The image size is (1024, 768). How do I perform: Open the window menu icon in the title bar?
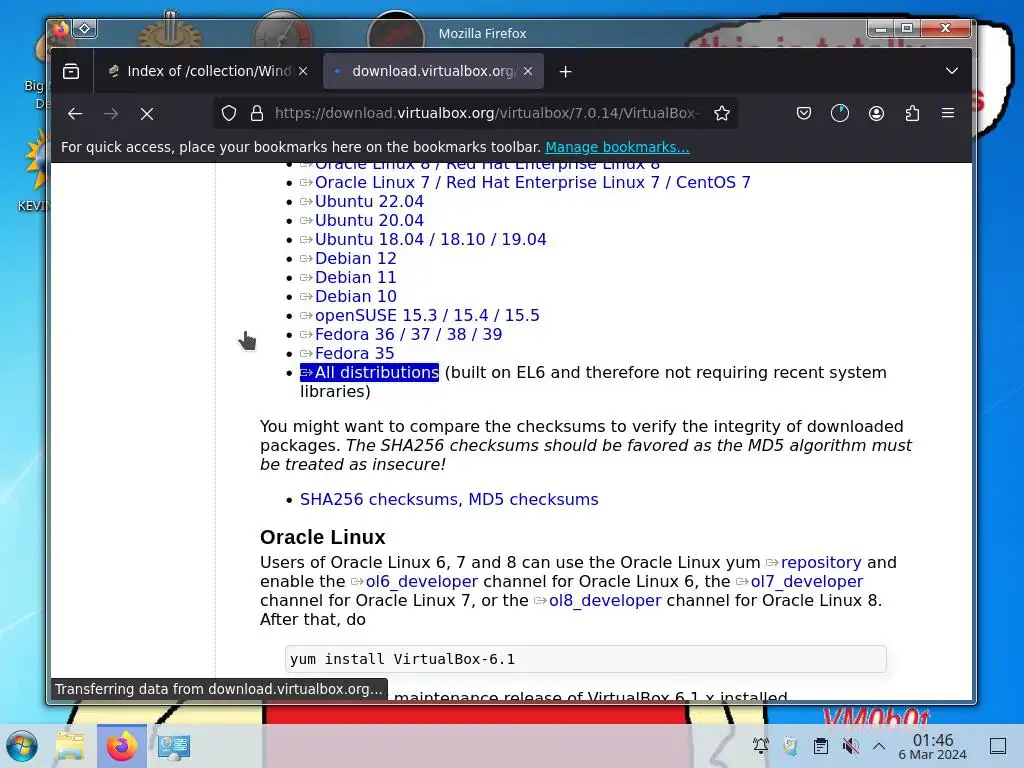pos(61,29)
